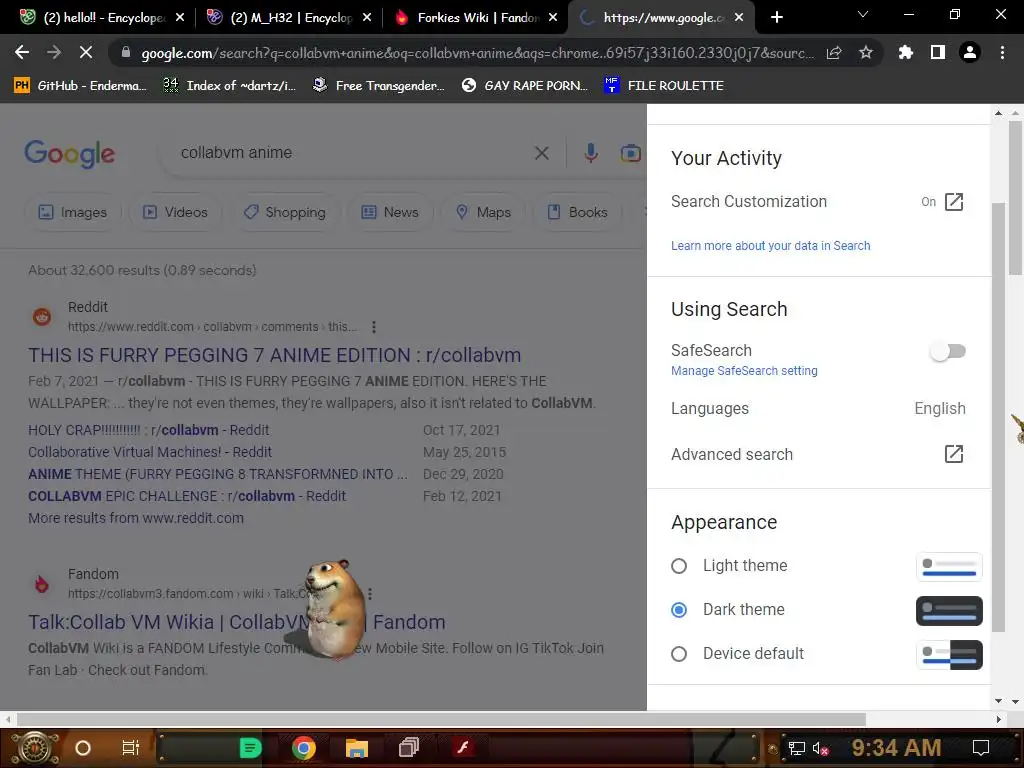The width and height of the screenshot is (1024, 768).
Task: Toggle the SafeSearch switch
Action: click(x=948, y=351)
